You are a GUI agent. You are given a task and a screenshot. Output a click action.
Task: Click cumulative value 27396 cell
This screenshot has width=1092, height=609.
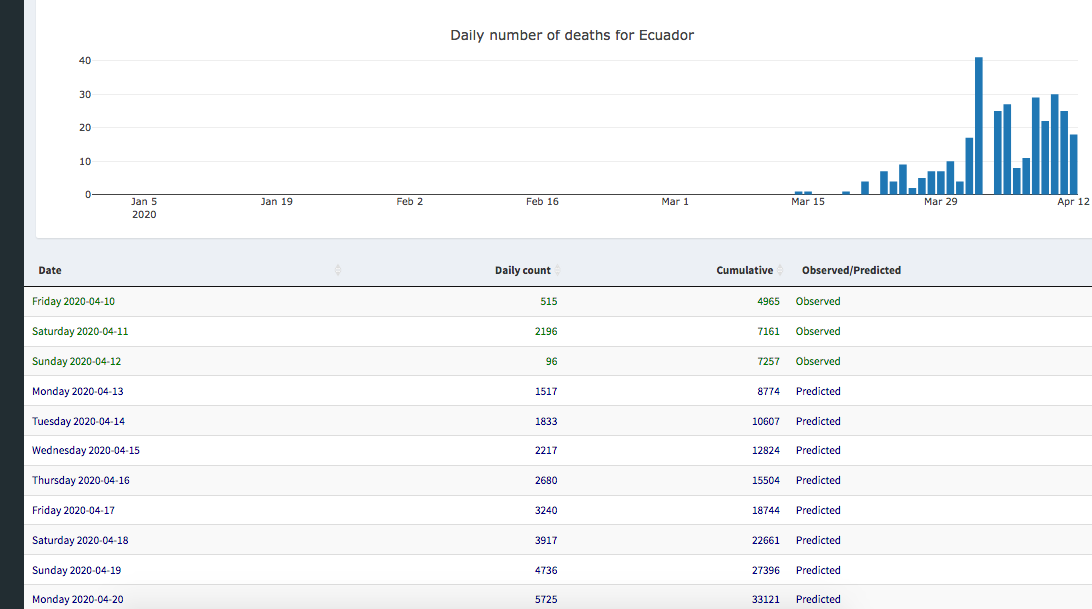(x=766, y=570)
